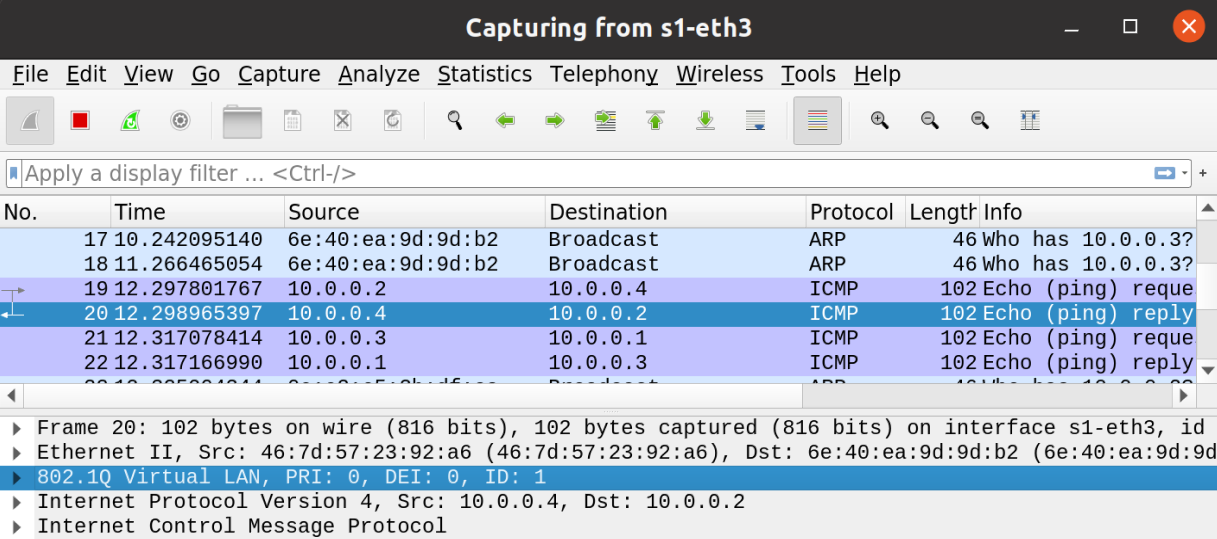Viewport: 1217px width, 539px height.
Task: Open the Capture menu
Action: pos(279,74)
